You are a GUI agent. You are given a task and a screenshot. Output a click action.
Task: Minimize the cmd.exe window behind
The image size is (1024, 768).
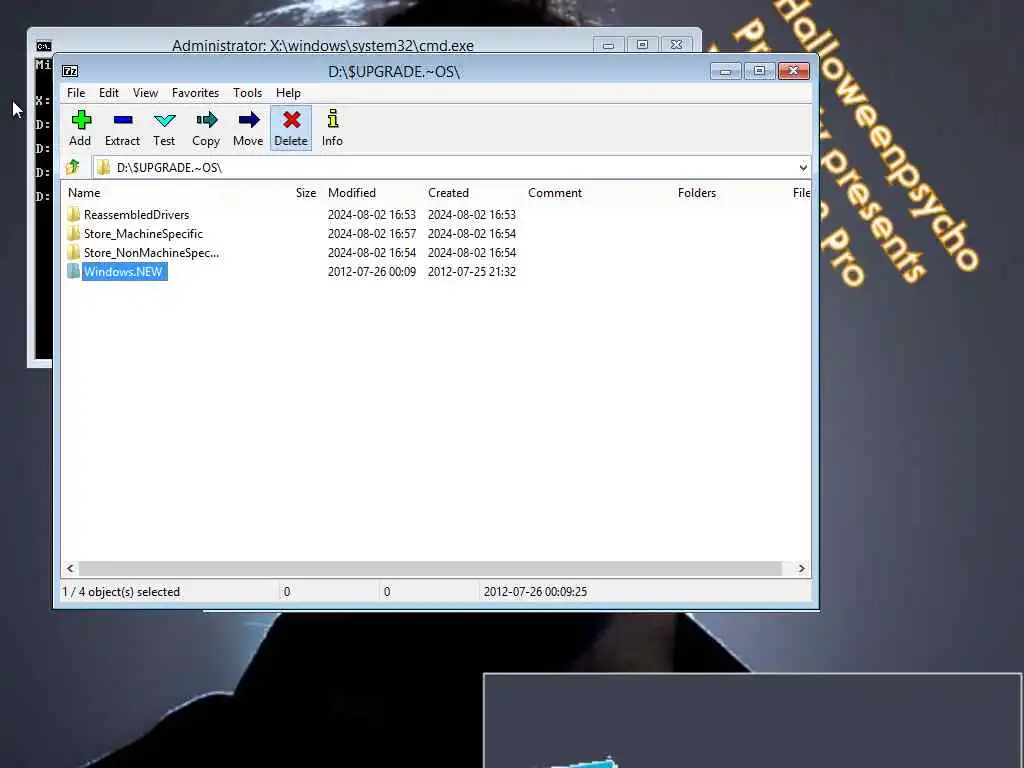[608, 45]
